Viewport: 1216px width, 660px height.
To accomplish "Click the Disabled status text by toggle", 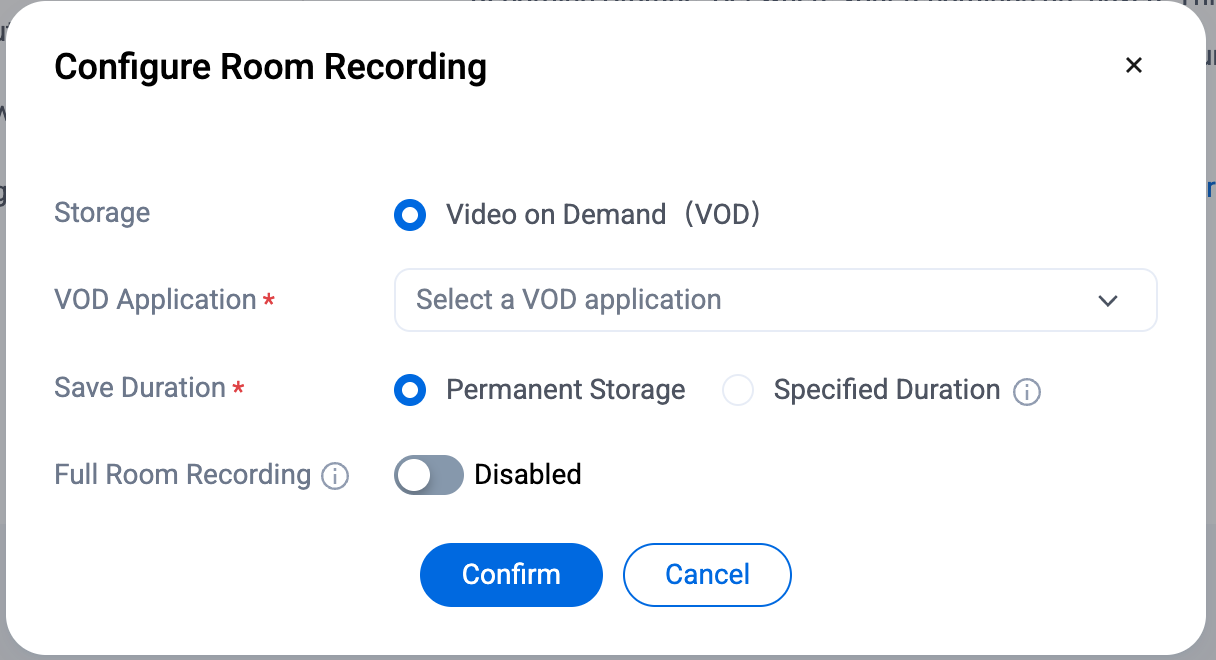I will 528,475.
